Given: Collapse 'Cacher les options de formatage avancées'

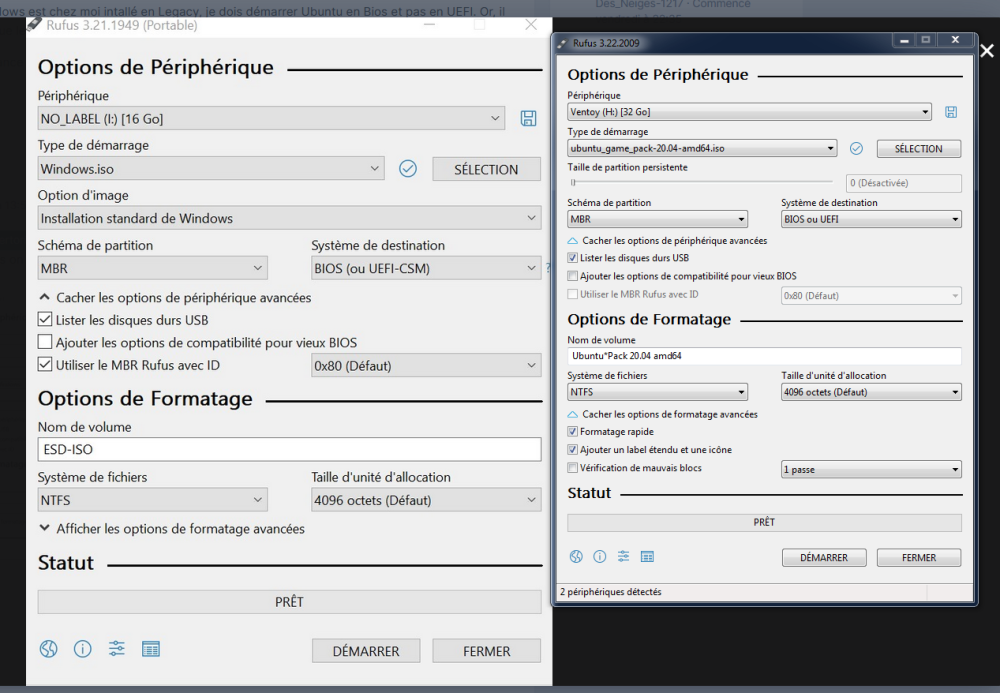Looking at the screenshot, I should (x=662, y=414).
